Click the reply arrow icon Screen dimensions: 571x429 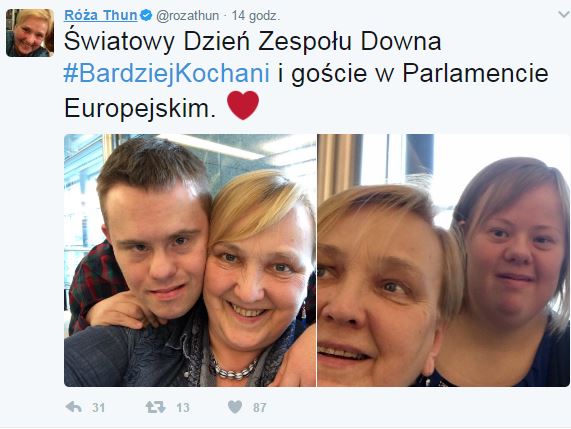74,407
